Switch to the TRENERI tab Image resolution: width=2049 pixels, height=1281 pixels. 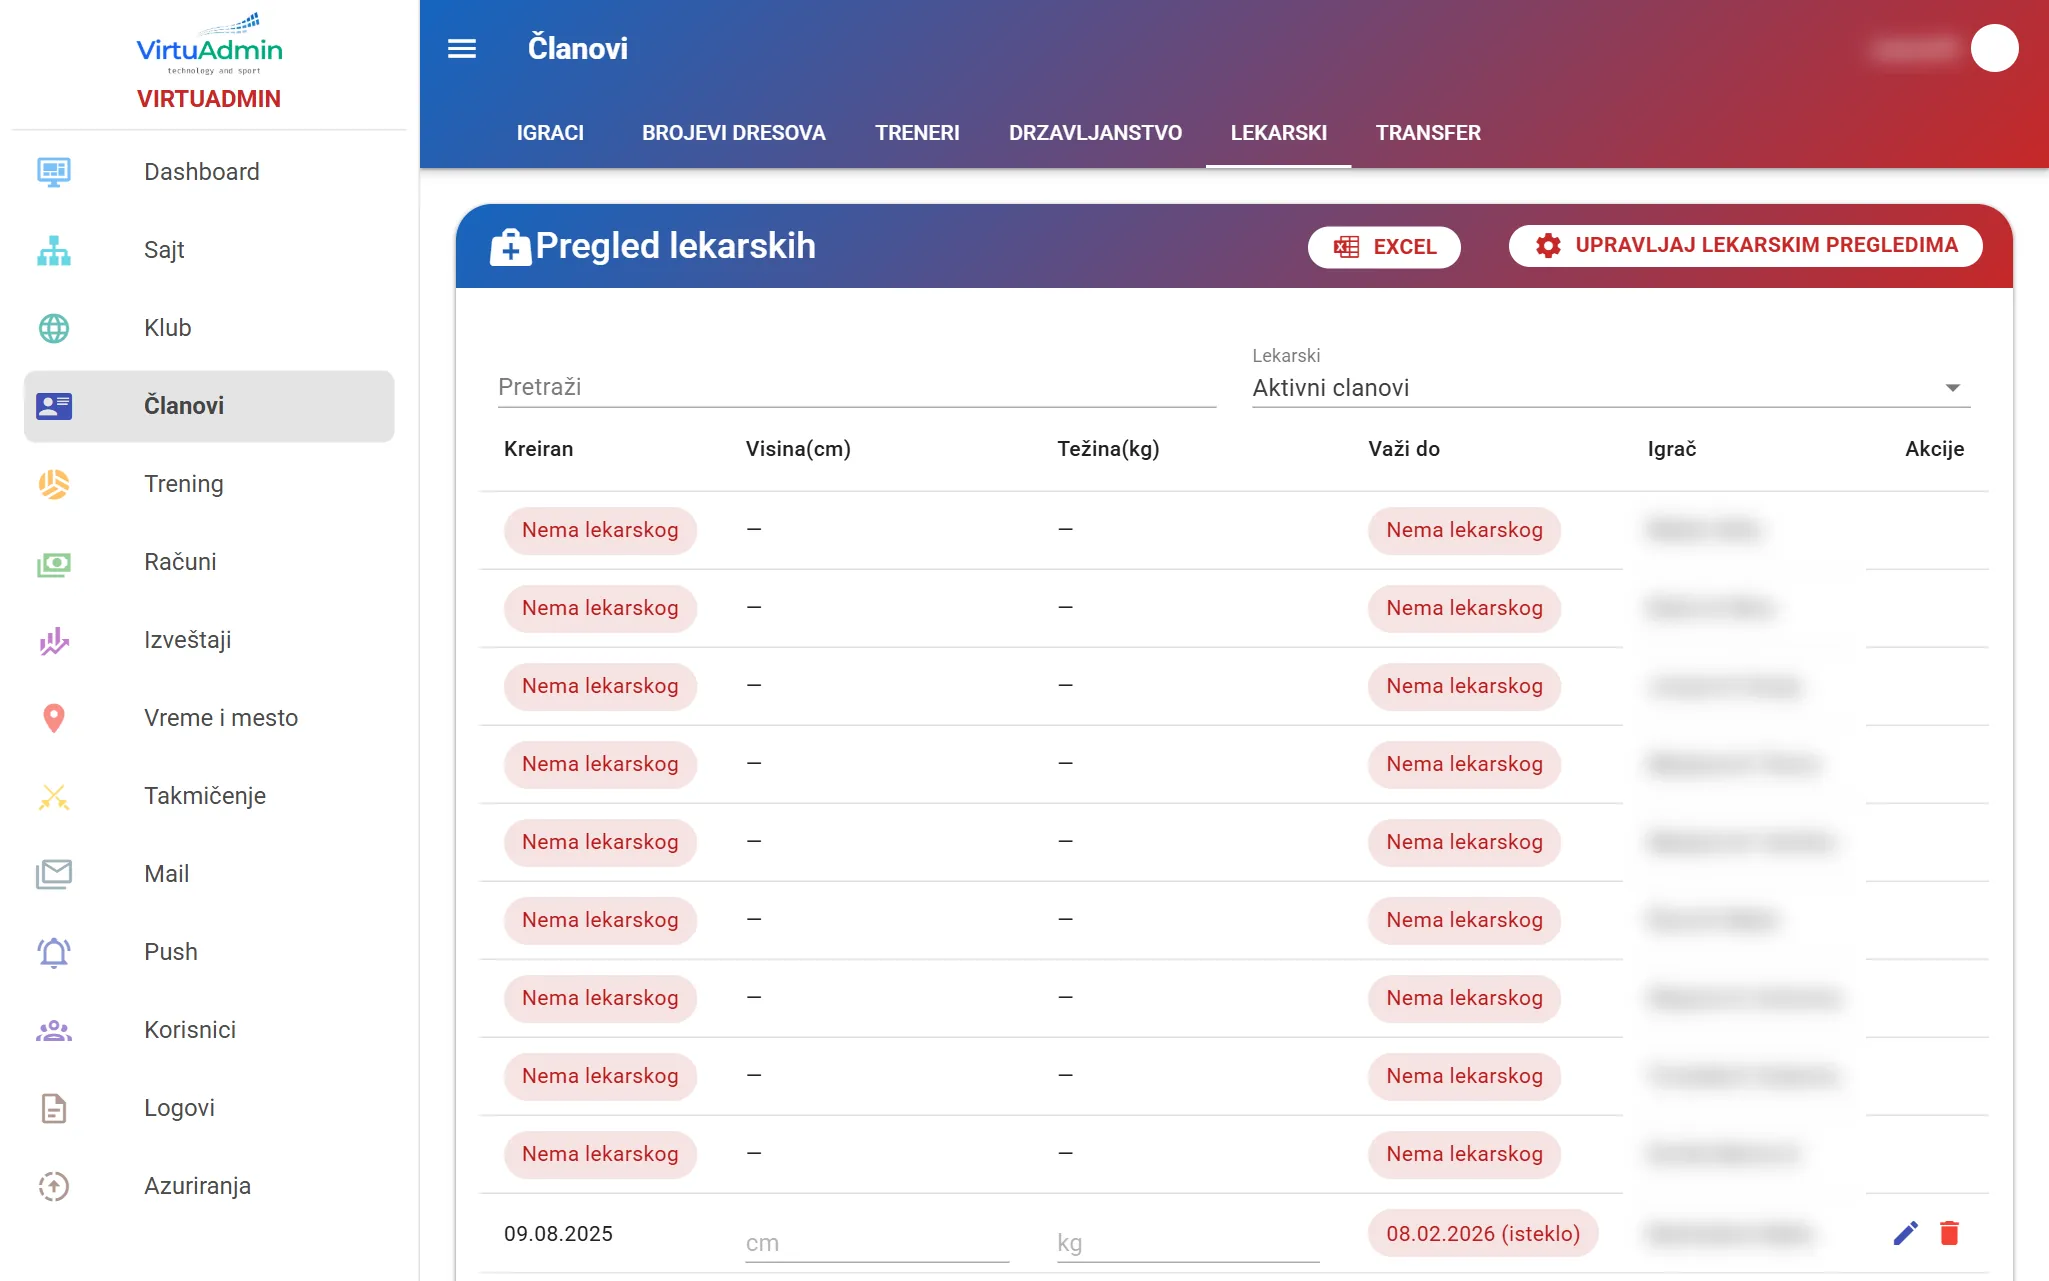pyautogui.click(x=917, y=133)
